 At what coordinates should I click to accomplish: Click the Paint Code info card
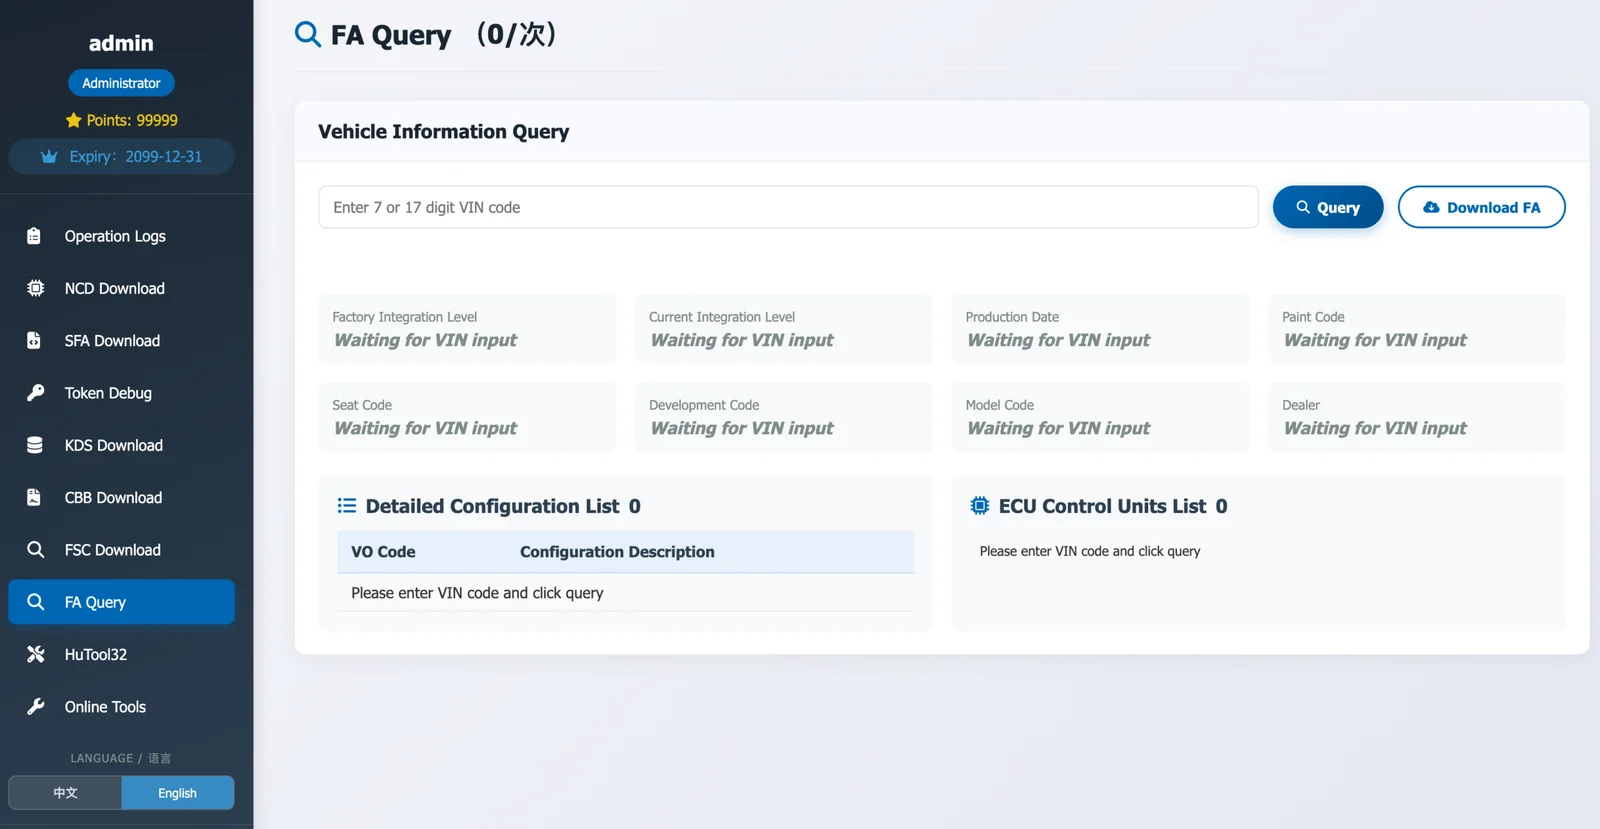1417,329
